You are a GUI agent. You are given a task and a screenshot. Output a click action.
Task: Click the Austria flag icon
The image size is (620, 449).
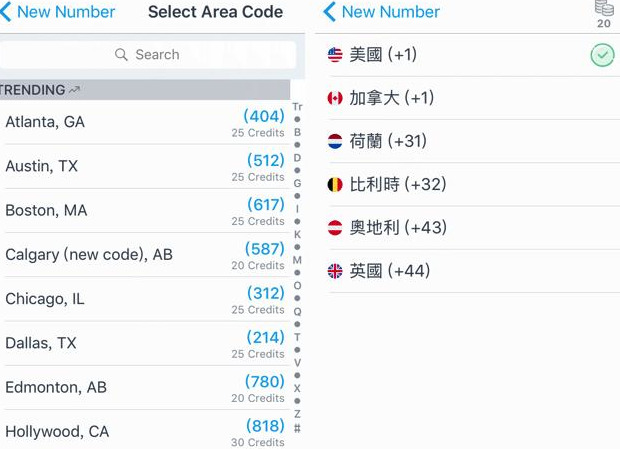[335, 228]
